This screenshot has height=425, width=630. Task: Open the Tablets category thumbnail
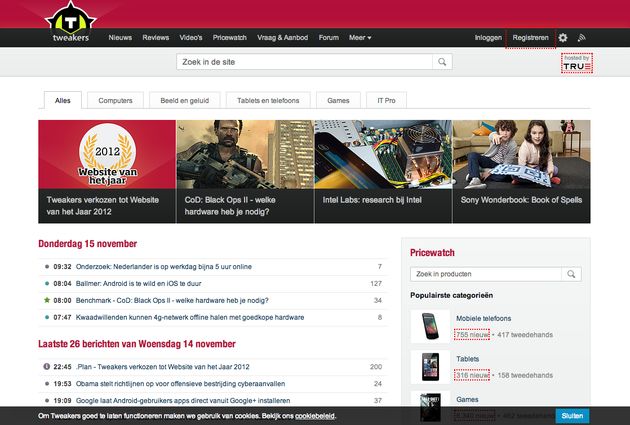tap(430, 367)
